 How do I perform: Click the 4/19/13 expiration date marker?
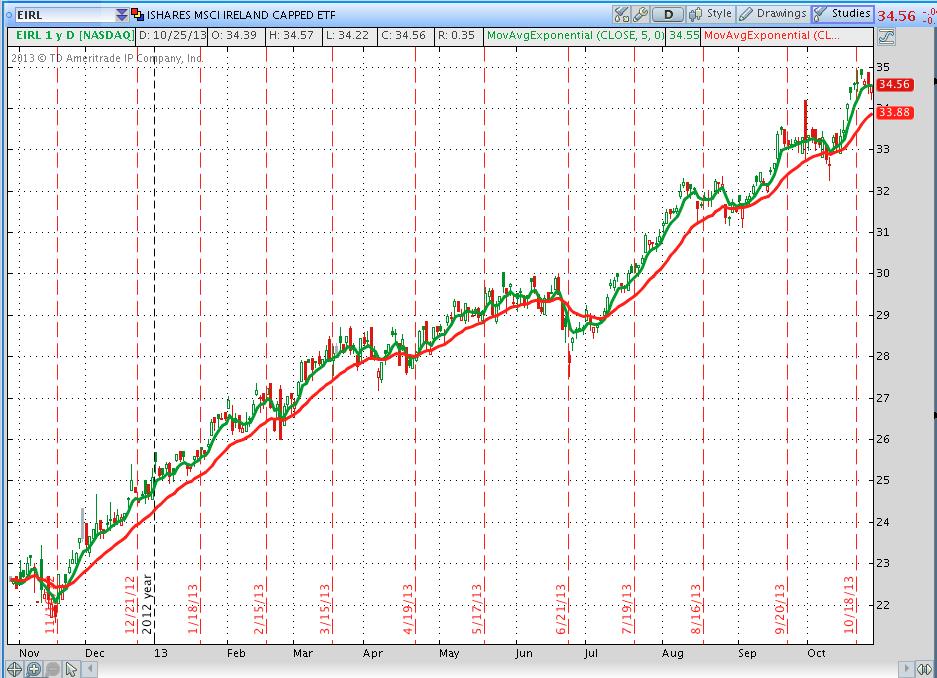click(408, 609)
